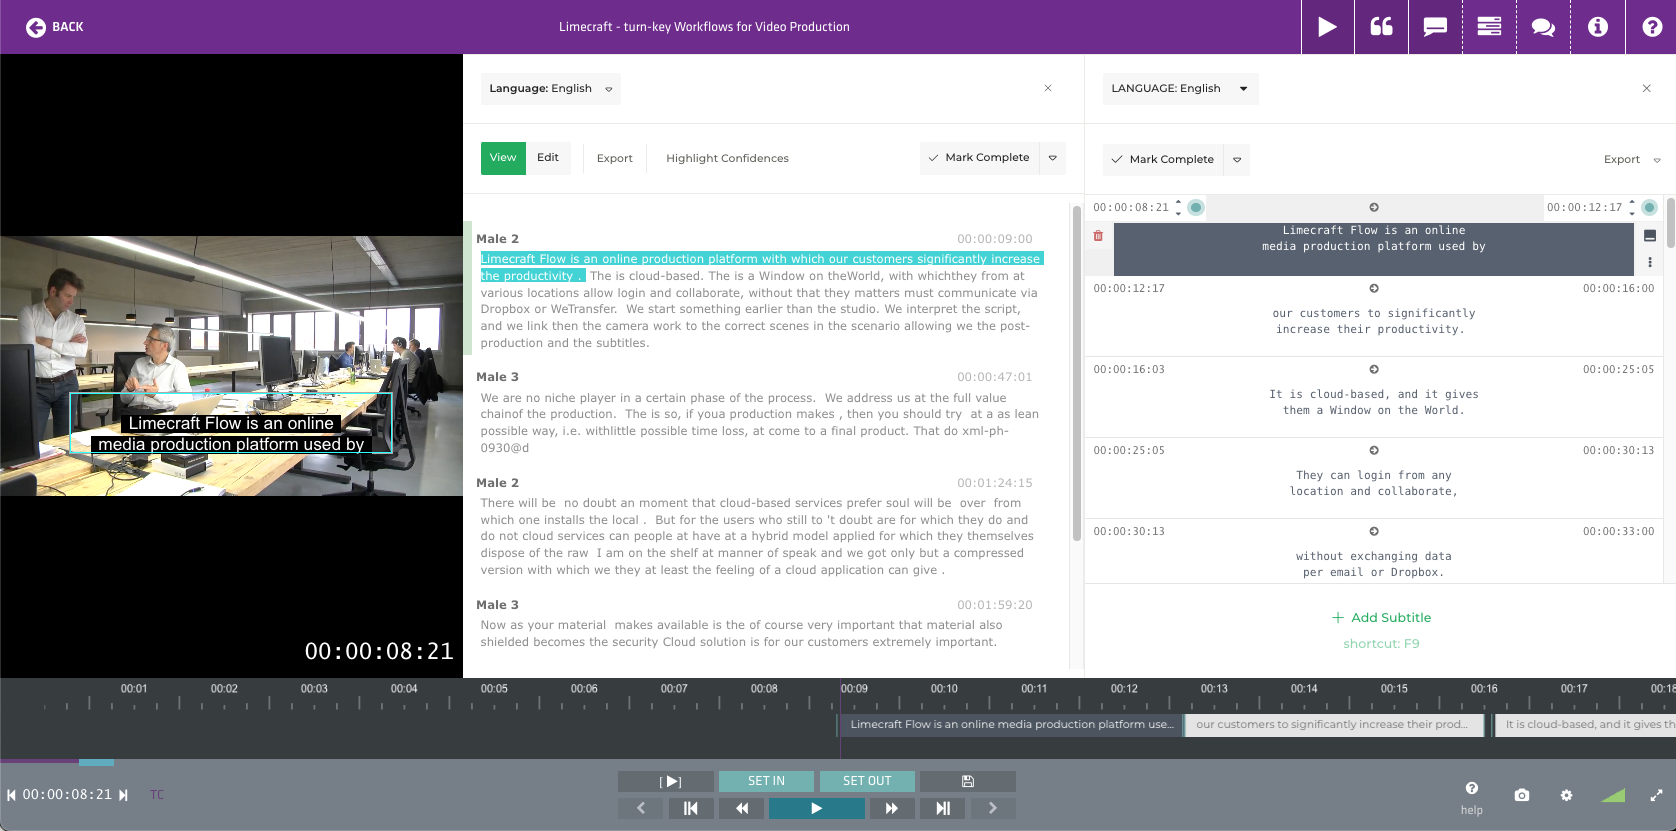Close the subtitle panel with the X
This screenshot has width=1676, height=831.
point(1646,88)
